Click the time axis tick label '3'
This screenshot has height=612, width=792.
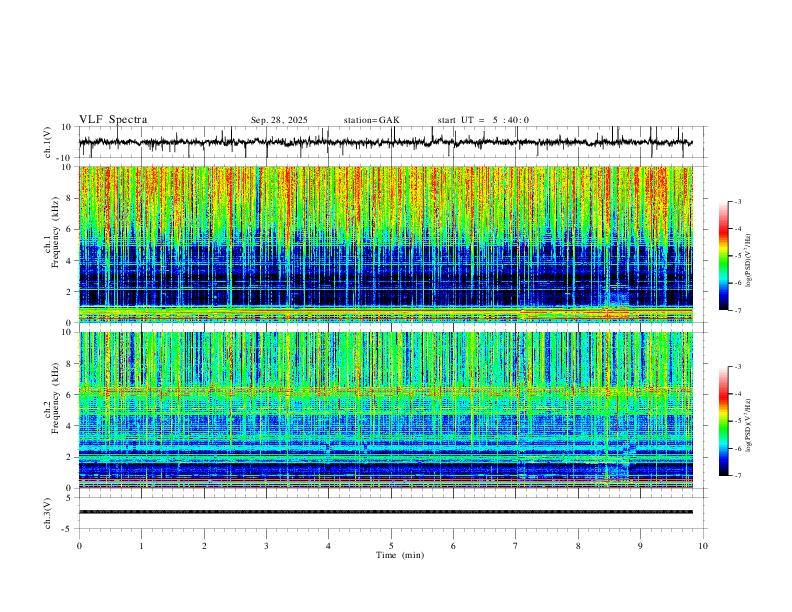coord(266,546)
